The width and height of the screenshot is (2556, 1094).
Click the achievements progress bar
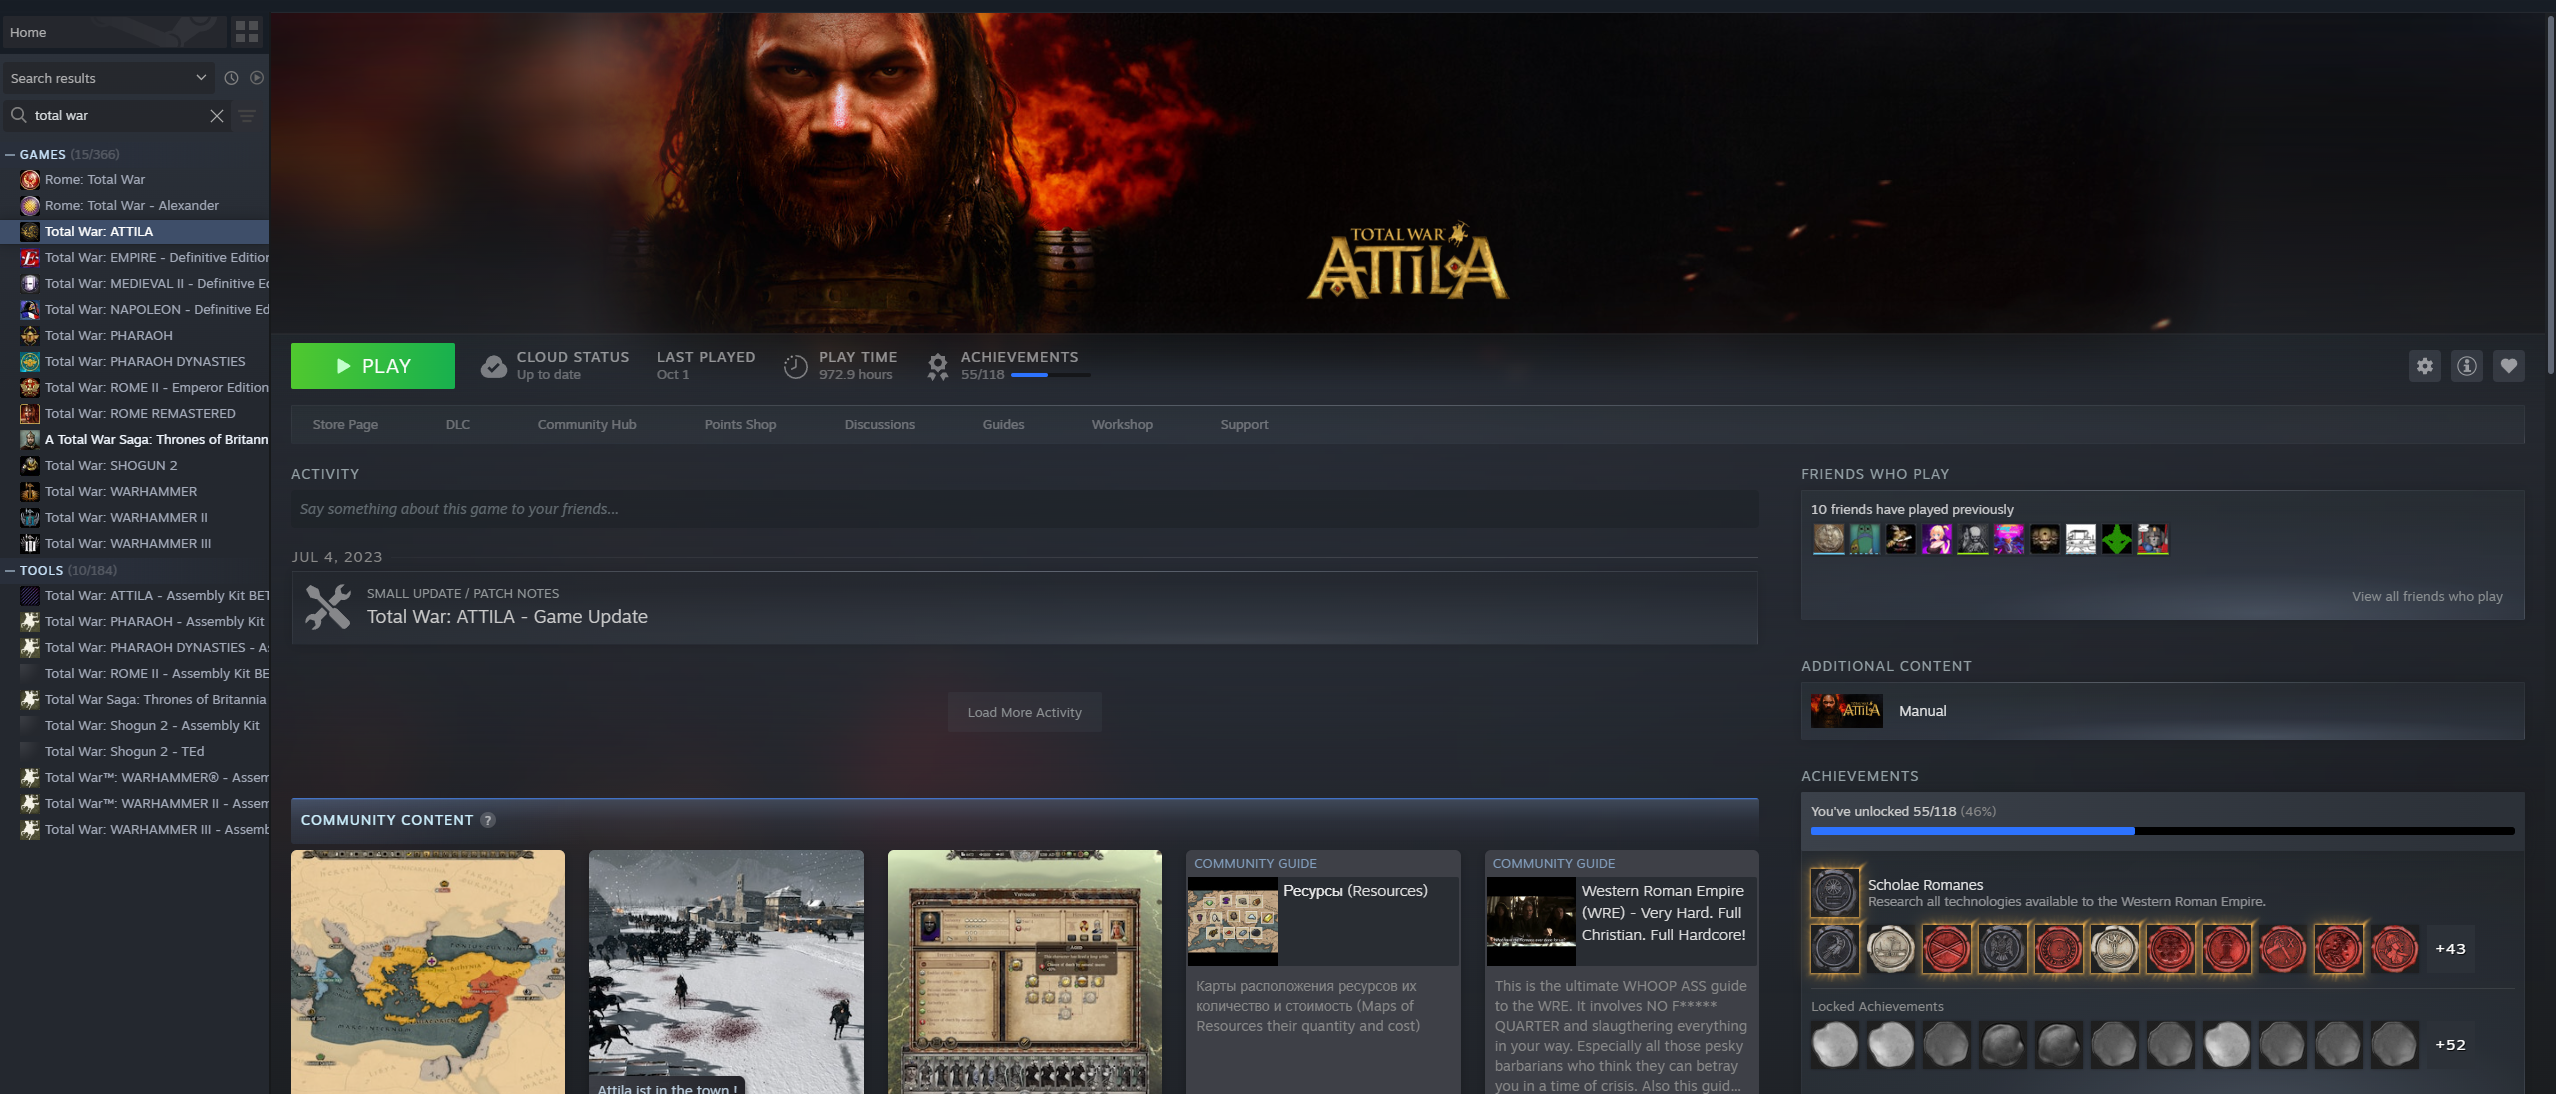tap(2161, 831)
